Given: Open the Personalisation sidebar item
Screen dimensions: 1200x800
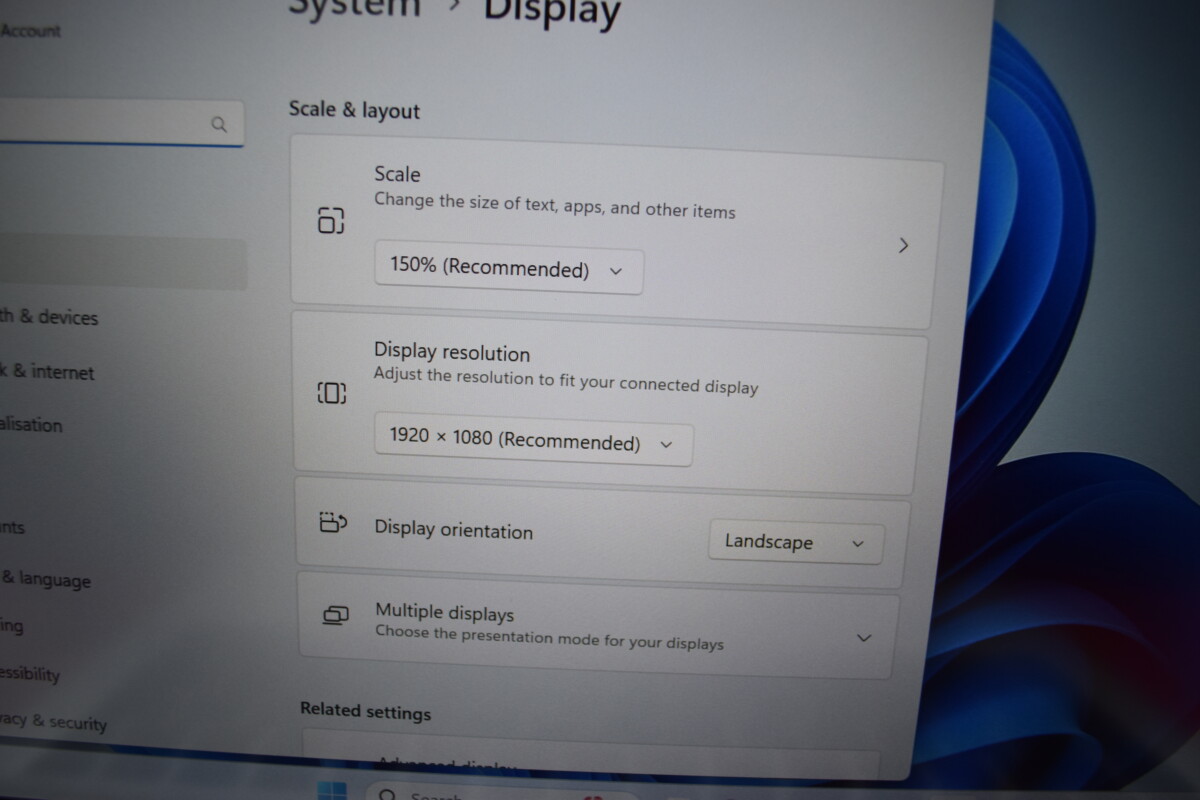Looking at the screenshot, I should coord(31,424).
